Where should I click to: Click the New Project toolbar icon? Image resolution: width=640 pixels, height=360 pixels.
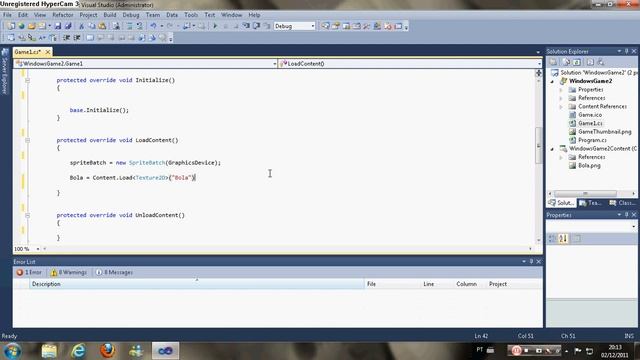click(11, 26)
